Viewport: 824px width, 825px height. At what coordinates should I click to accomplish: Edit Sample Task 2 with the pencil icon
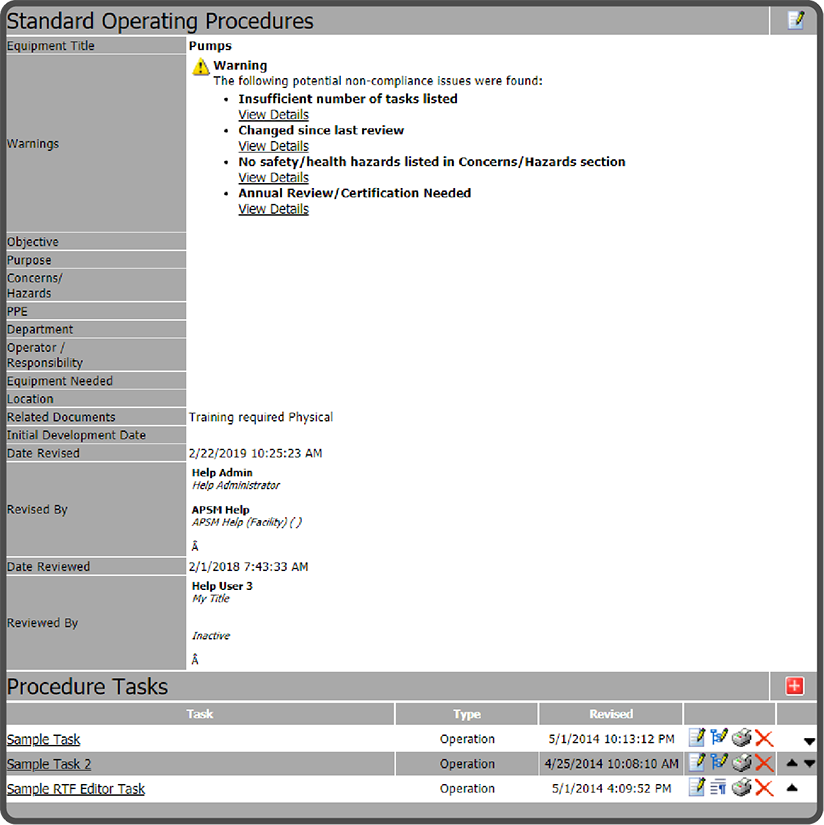[x=697, y=762]
